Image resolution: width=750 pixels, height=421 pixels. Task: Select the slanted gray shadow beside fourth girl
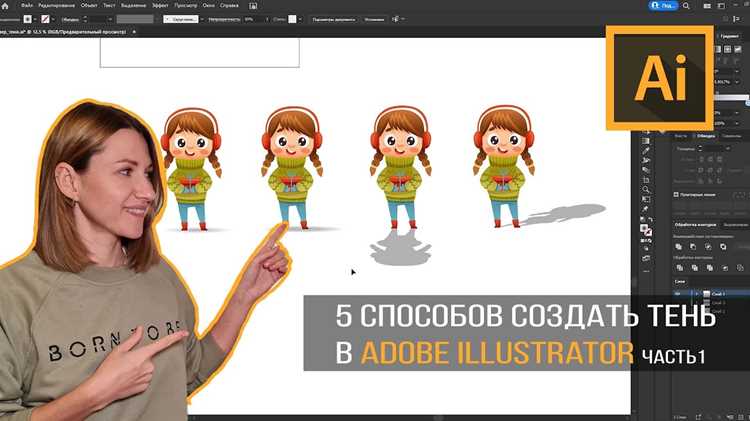tap(563, 213)
